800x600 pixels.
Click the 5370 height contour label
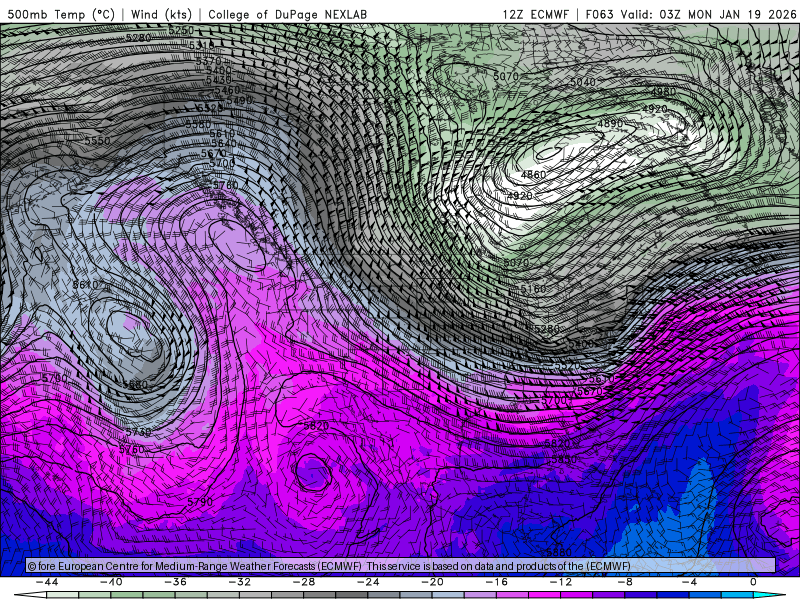coord(209,61)
